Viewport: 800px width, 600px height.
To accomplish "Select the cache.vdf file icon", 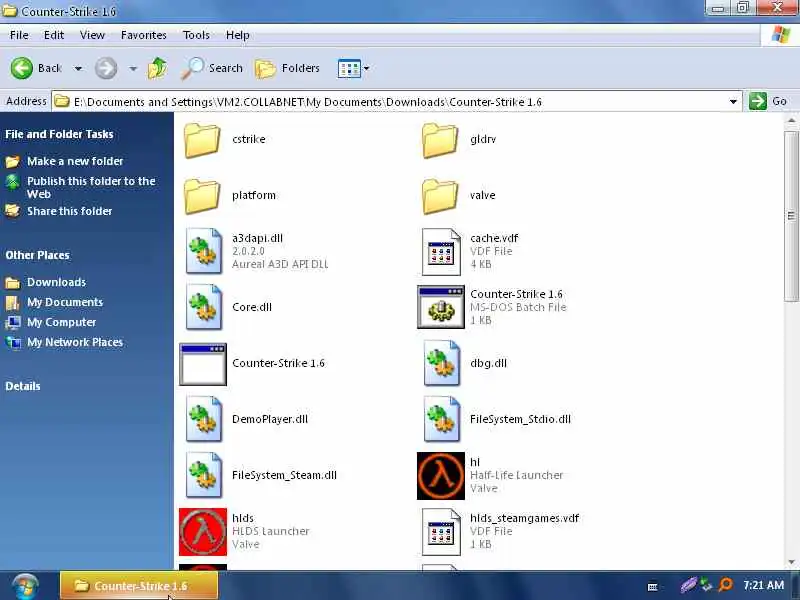I will 441,251.
